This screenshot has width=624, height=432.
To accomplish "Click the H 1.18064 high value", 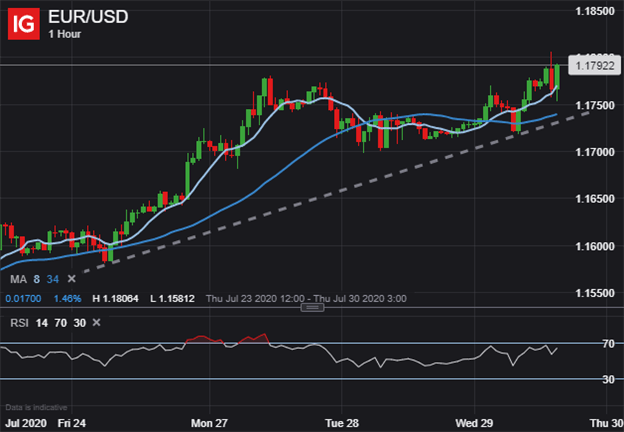I will tap(115, 299).
